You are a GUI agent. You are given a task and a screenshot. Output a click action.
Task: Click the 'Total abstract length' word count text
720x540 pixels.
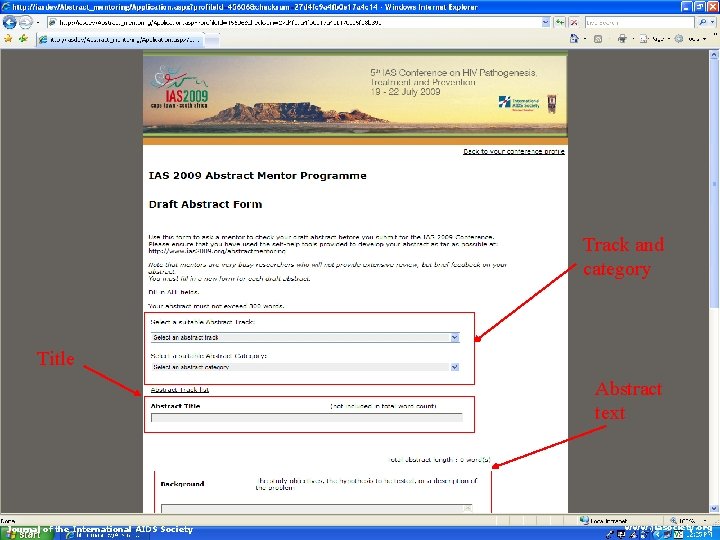[439, 460]
